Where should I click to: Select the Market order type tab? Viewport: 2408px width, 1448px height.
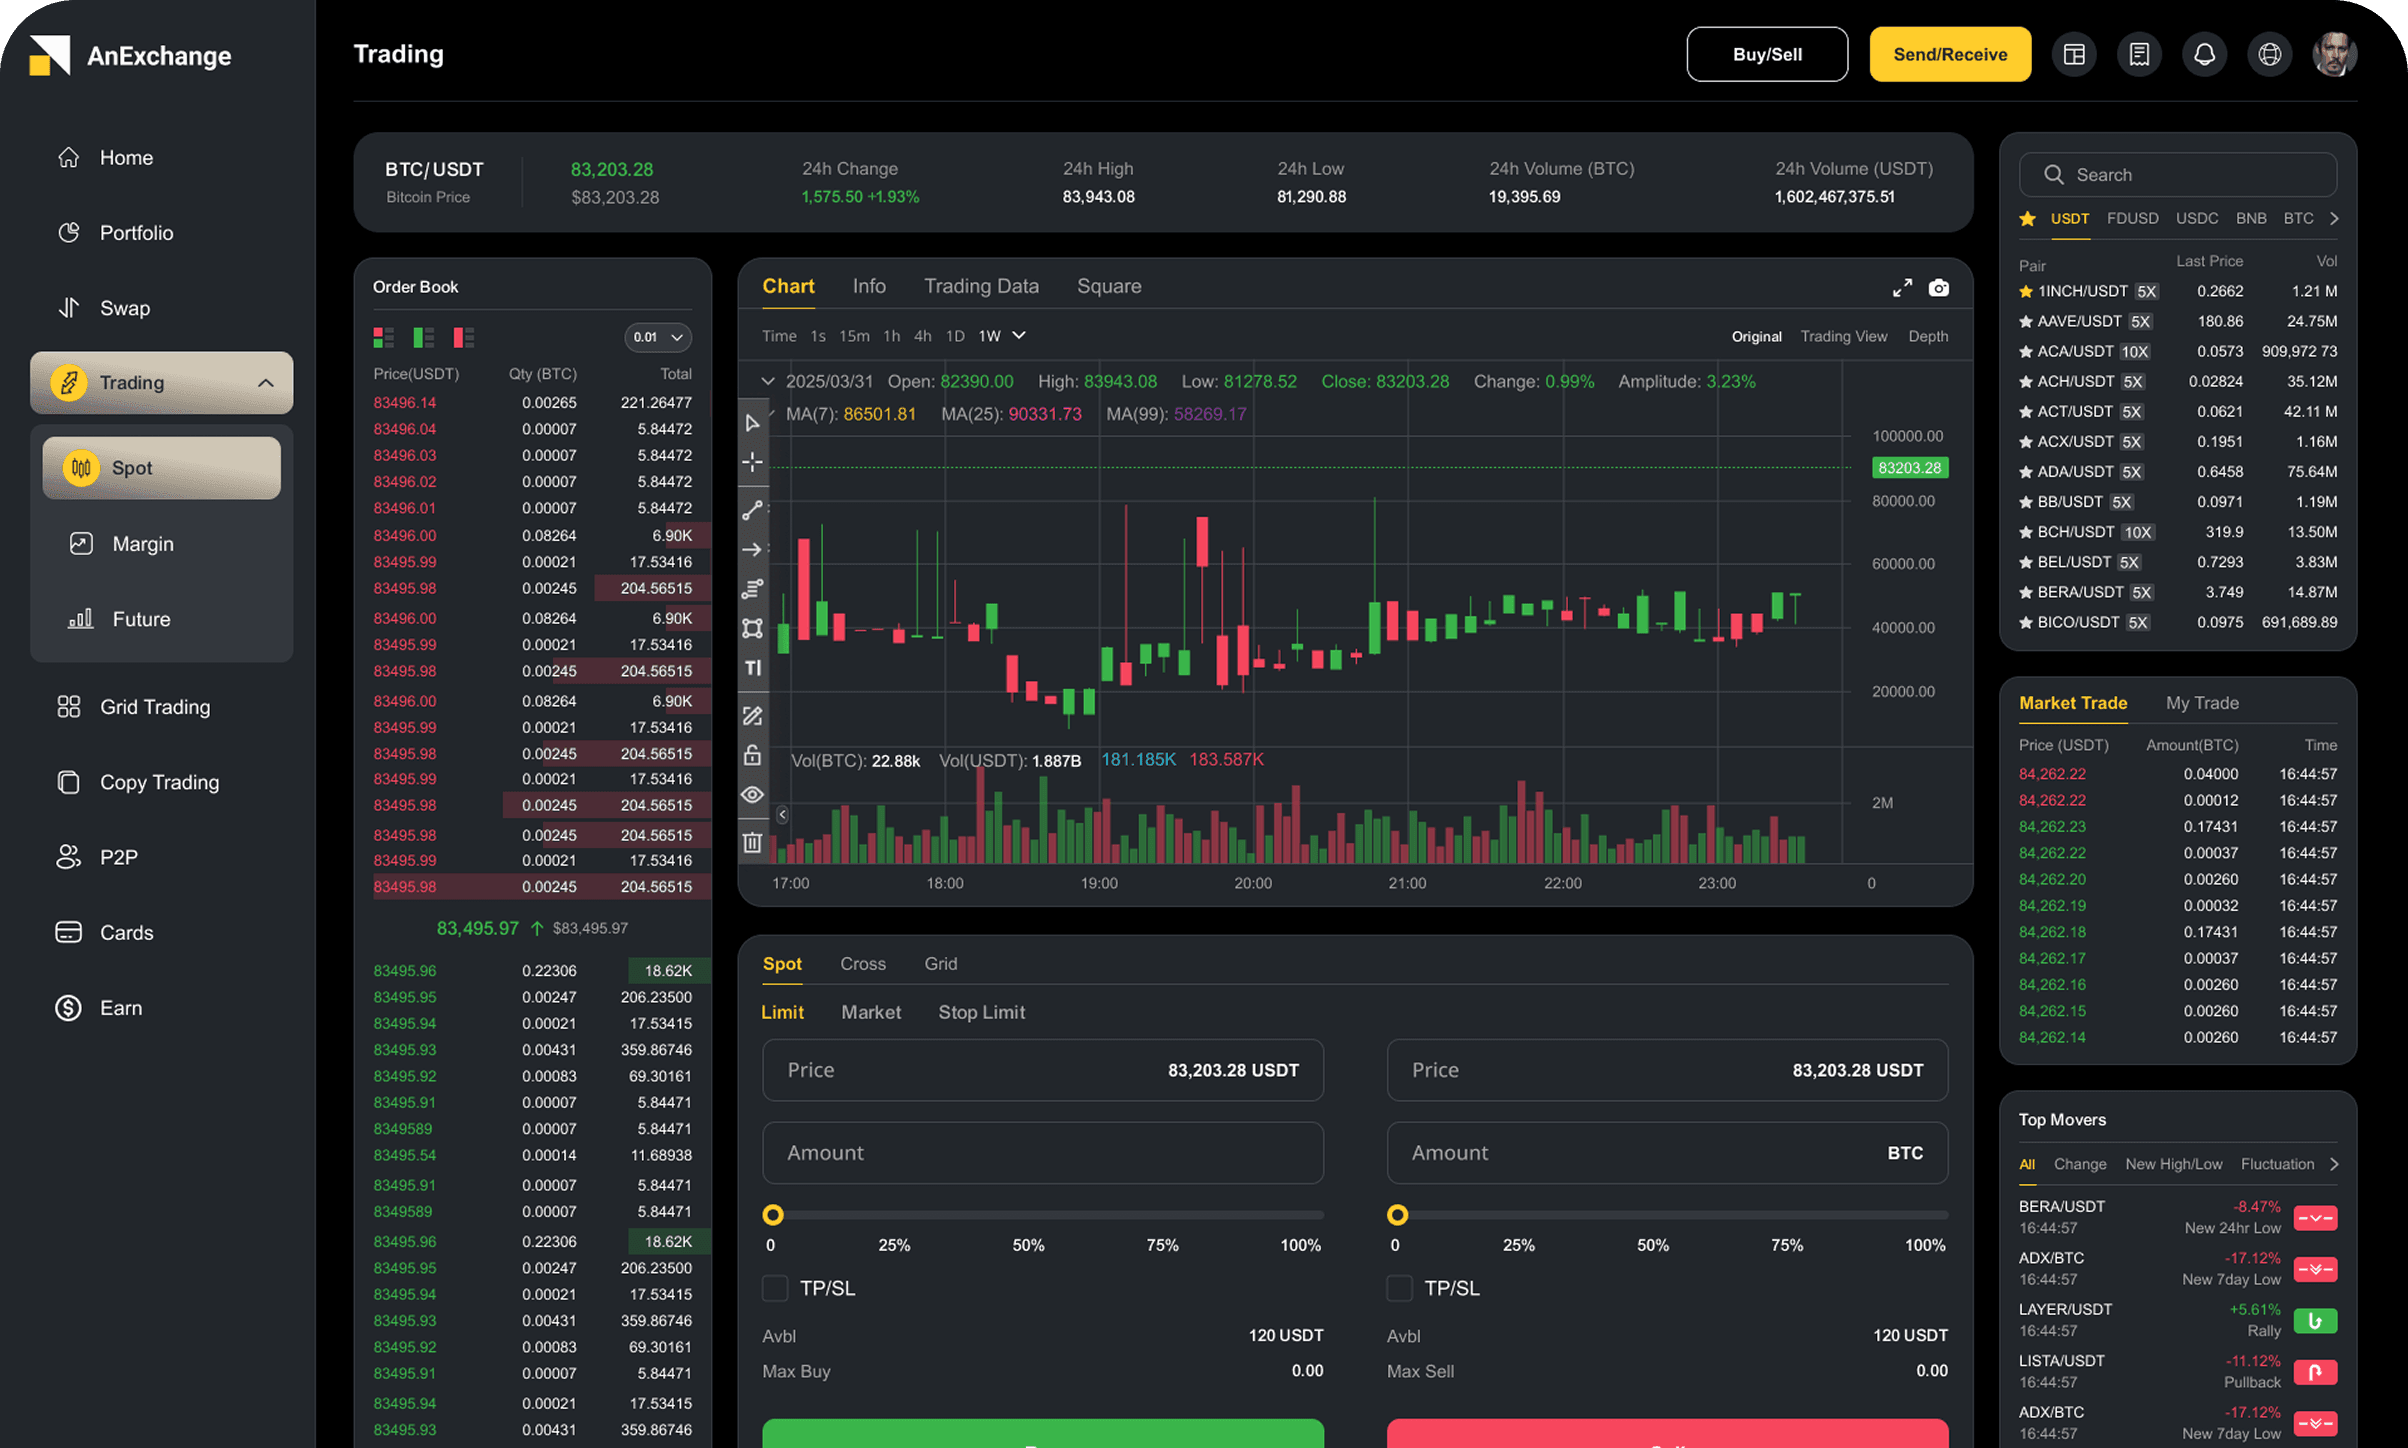pos(870,1012)
